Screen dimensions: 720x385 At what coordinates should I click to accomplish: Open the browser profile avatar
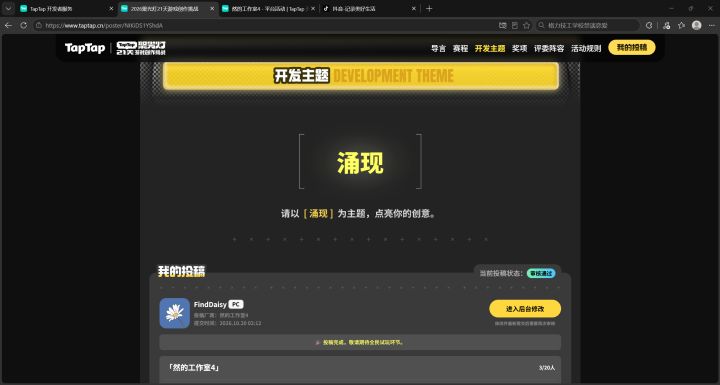point(697,25)
